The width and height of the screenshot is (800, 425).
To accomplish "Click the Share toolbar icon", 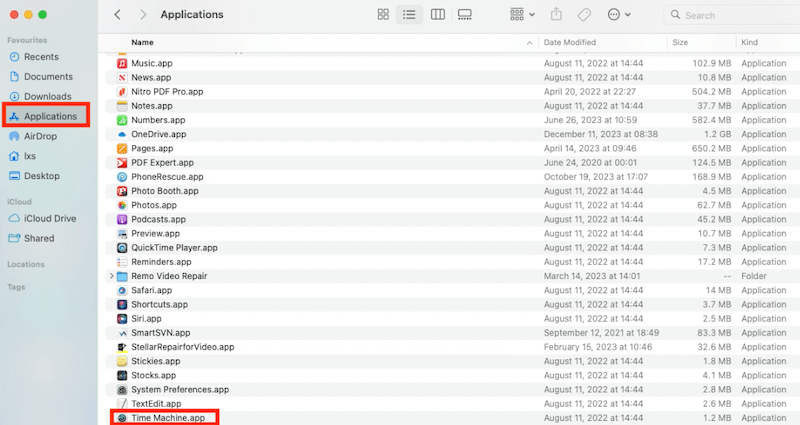I will (557, 15).
